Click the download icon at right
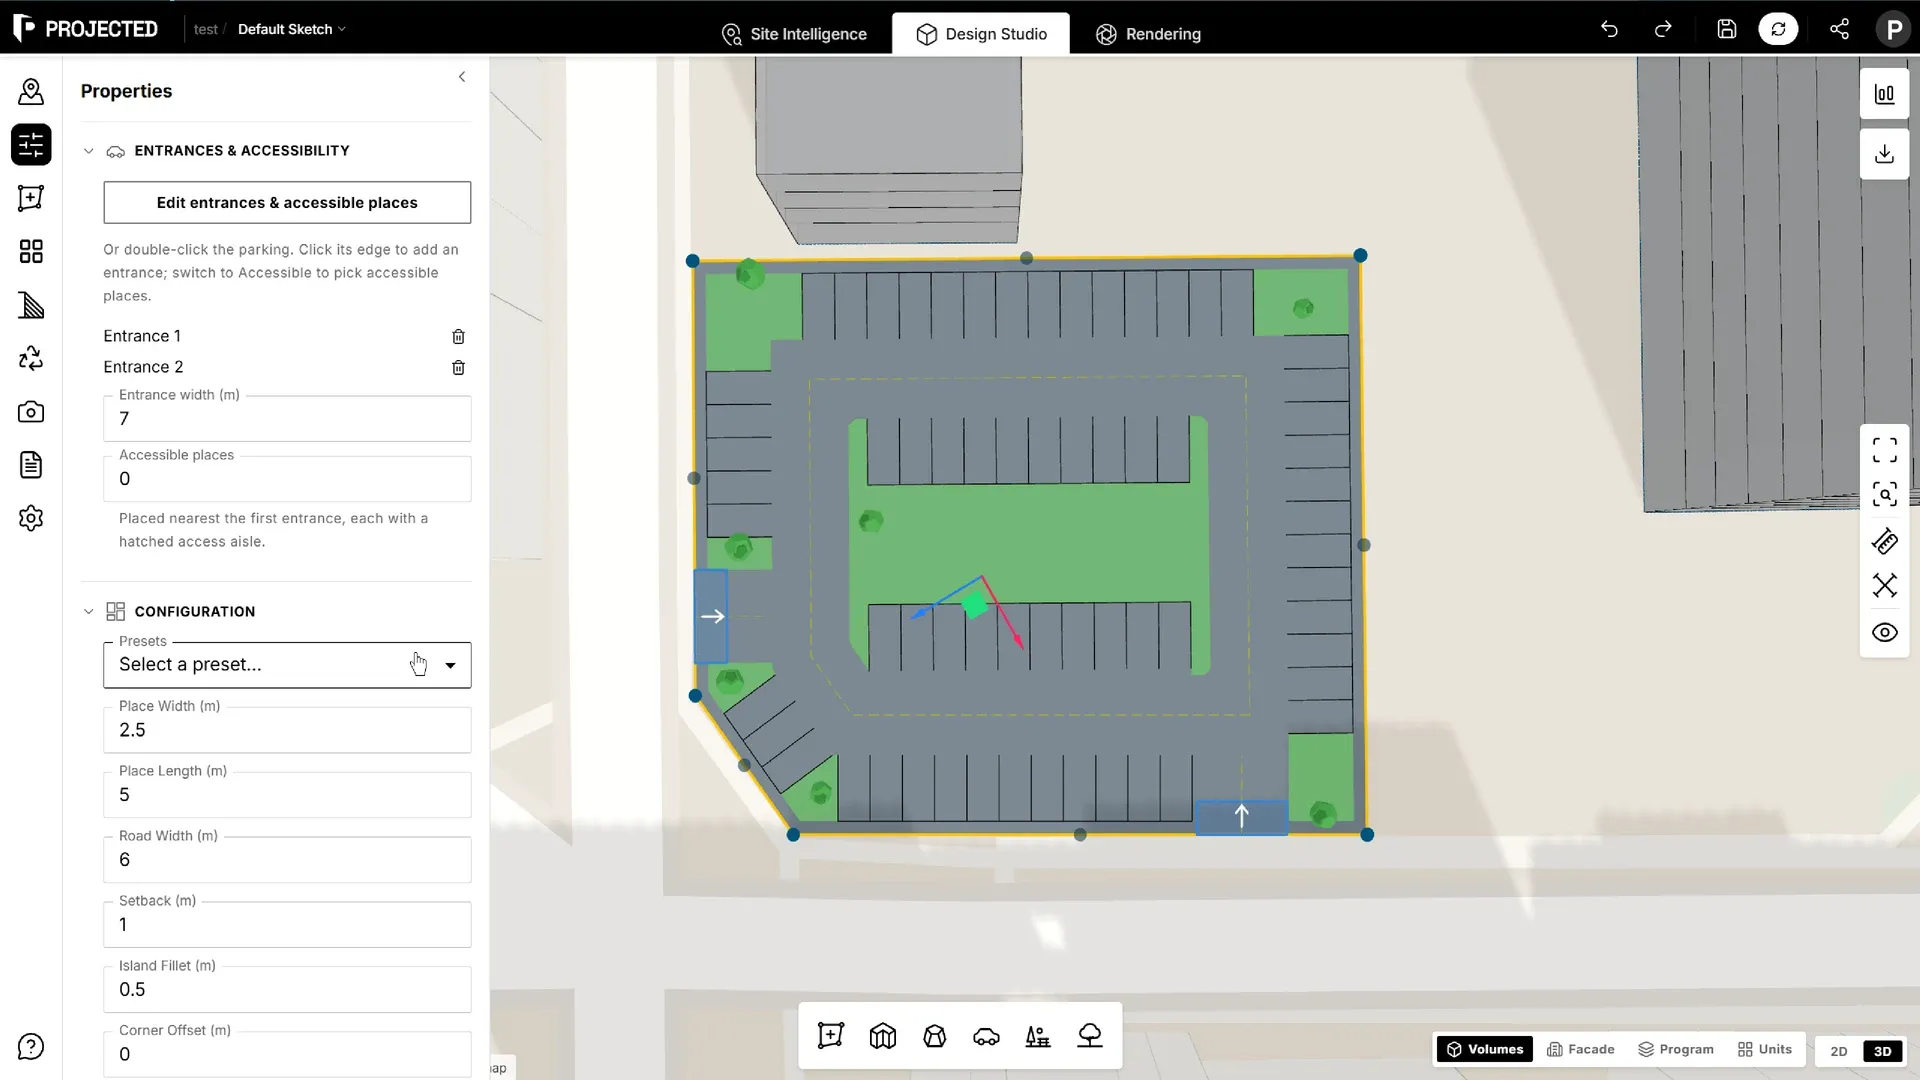The height and width of the screenshot is (1080, 1920). click(x=1884, y=154)
